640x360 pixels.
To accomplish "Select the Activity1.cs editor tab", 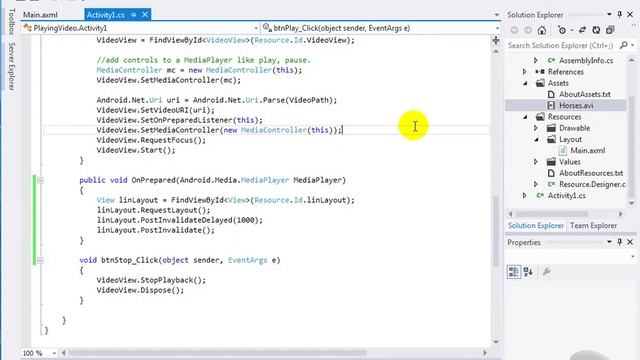I will [x=105, y=15].
